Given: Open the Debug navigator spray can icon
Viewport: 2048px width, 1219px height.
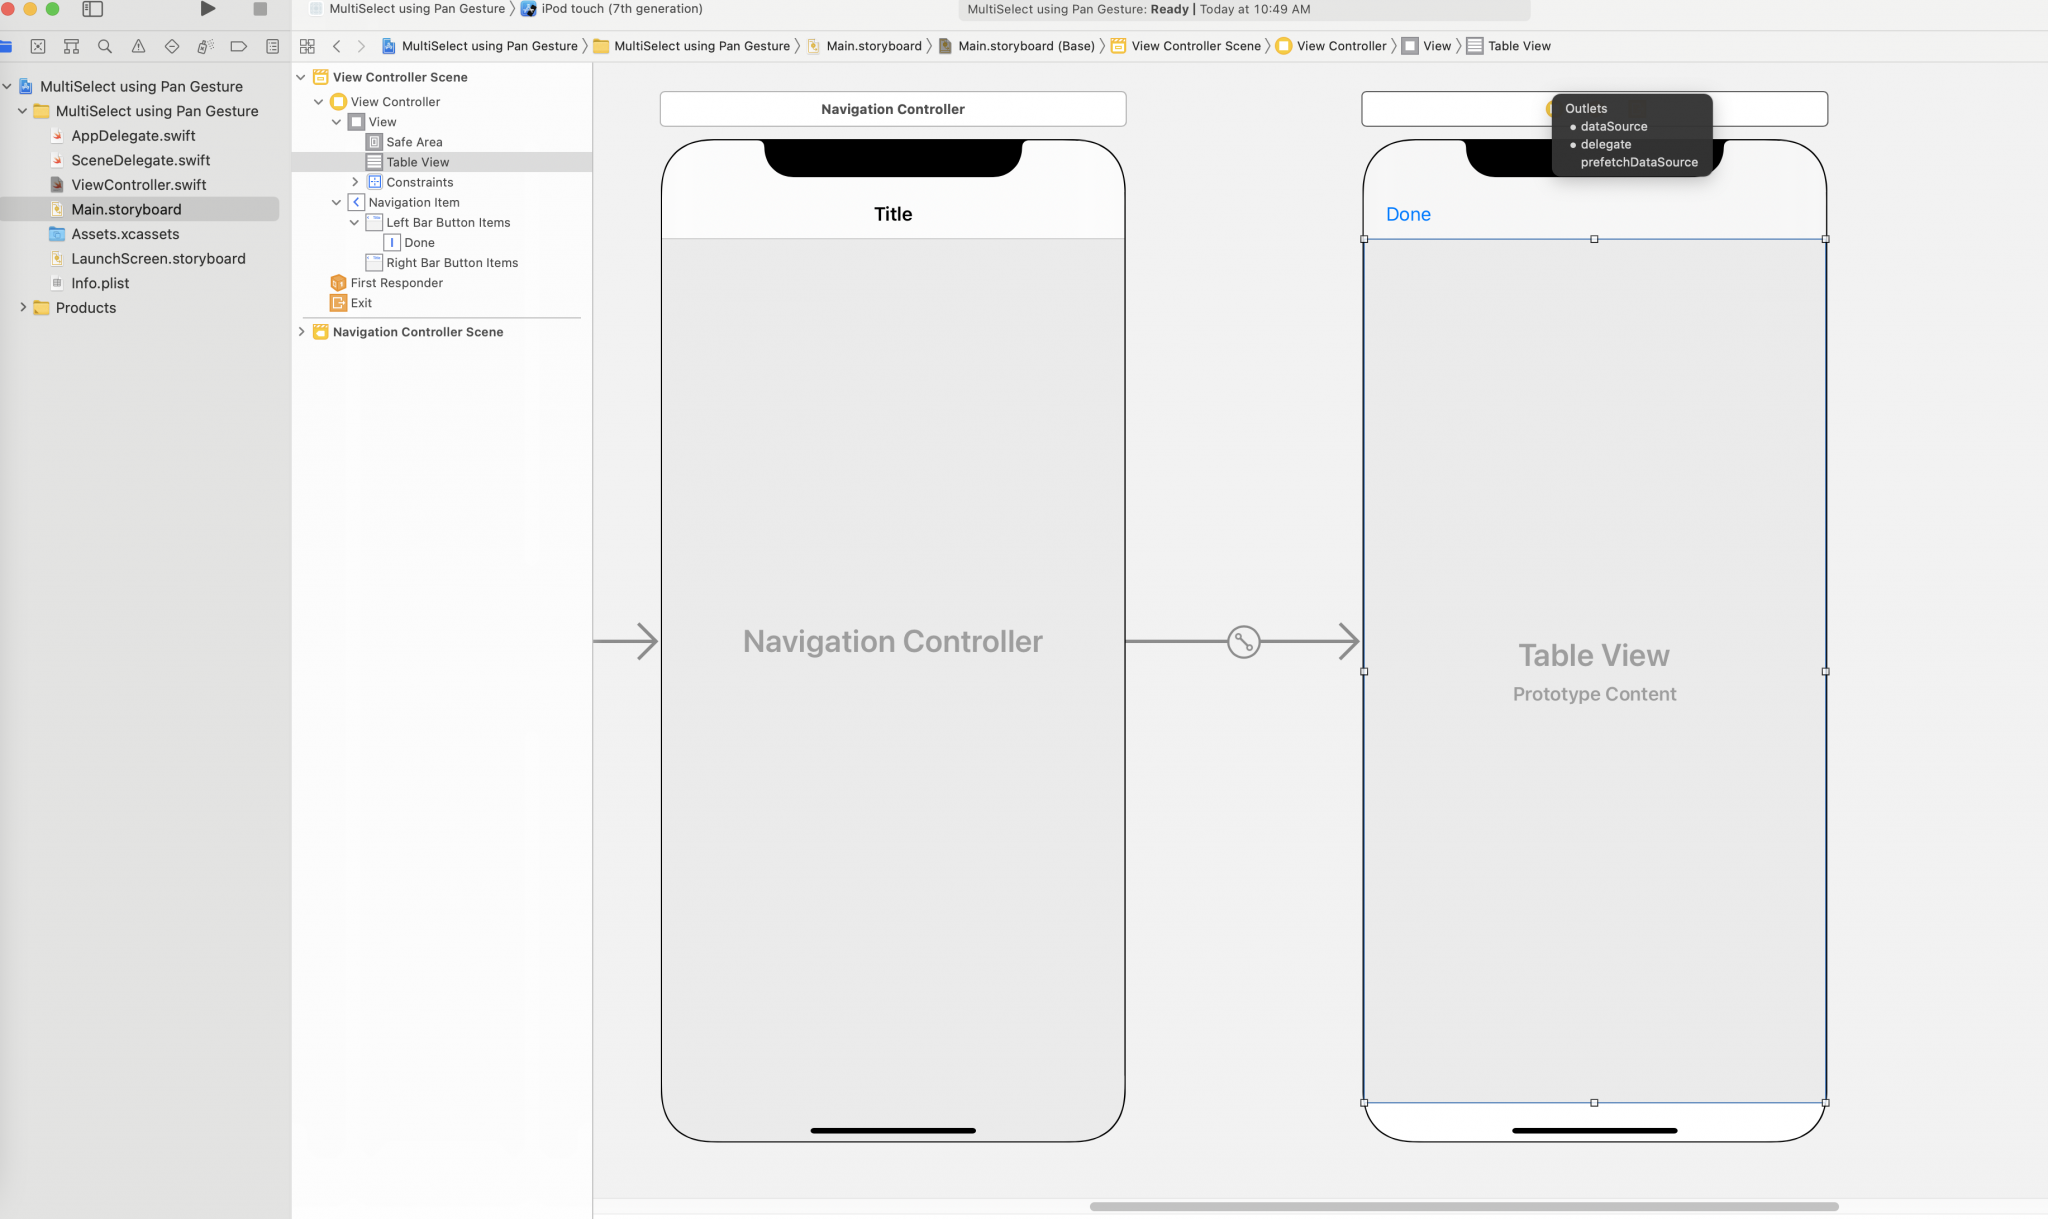Looking at the screenshot, I should [x=206, y=46].
